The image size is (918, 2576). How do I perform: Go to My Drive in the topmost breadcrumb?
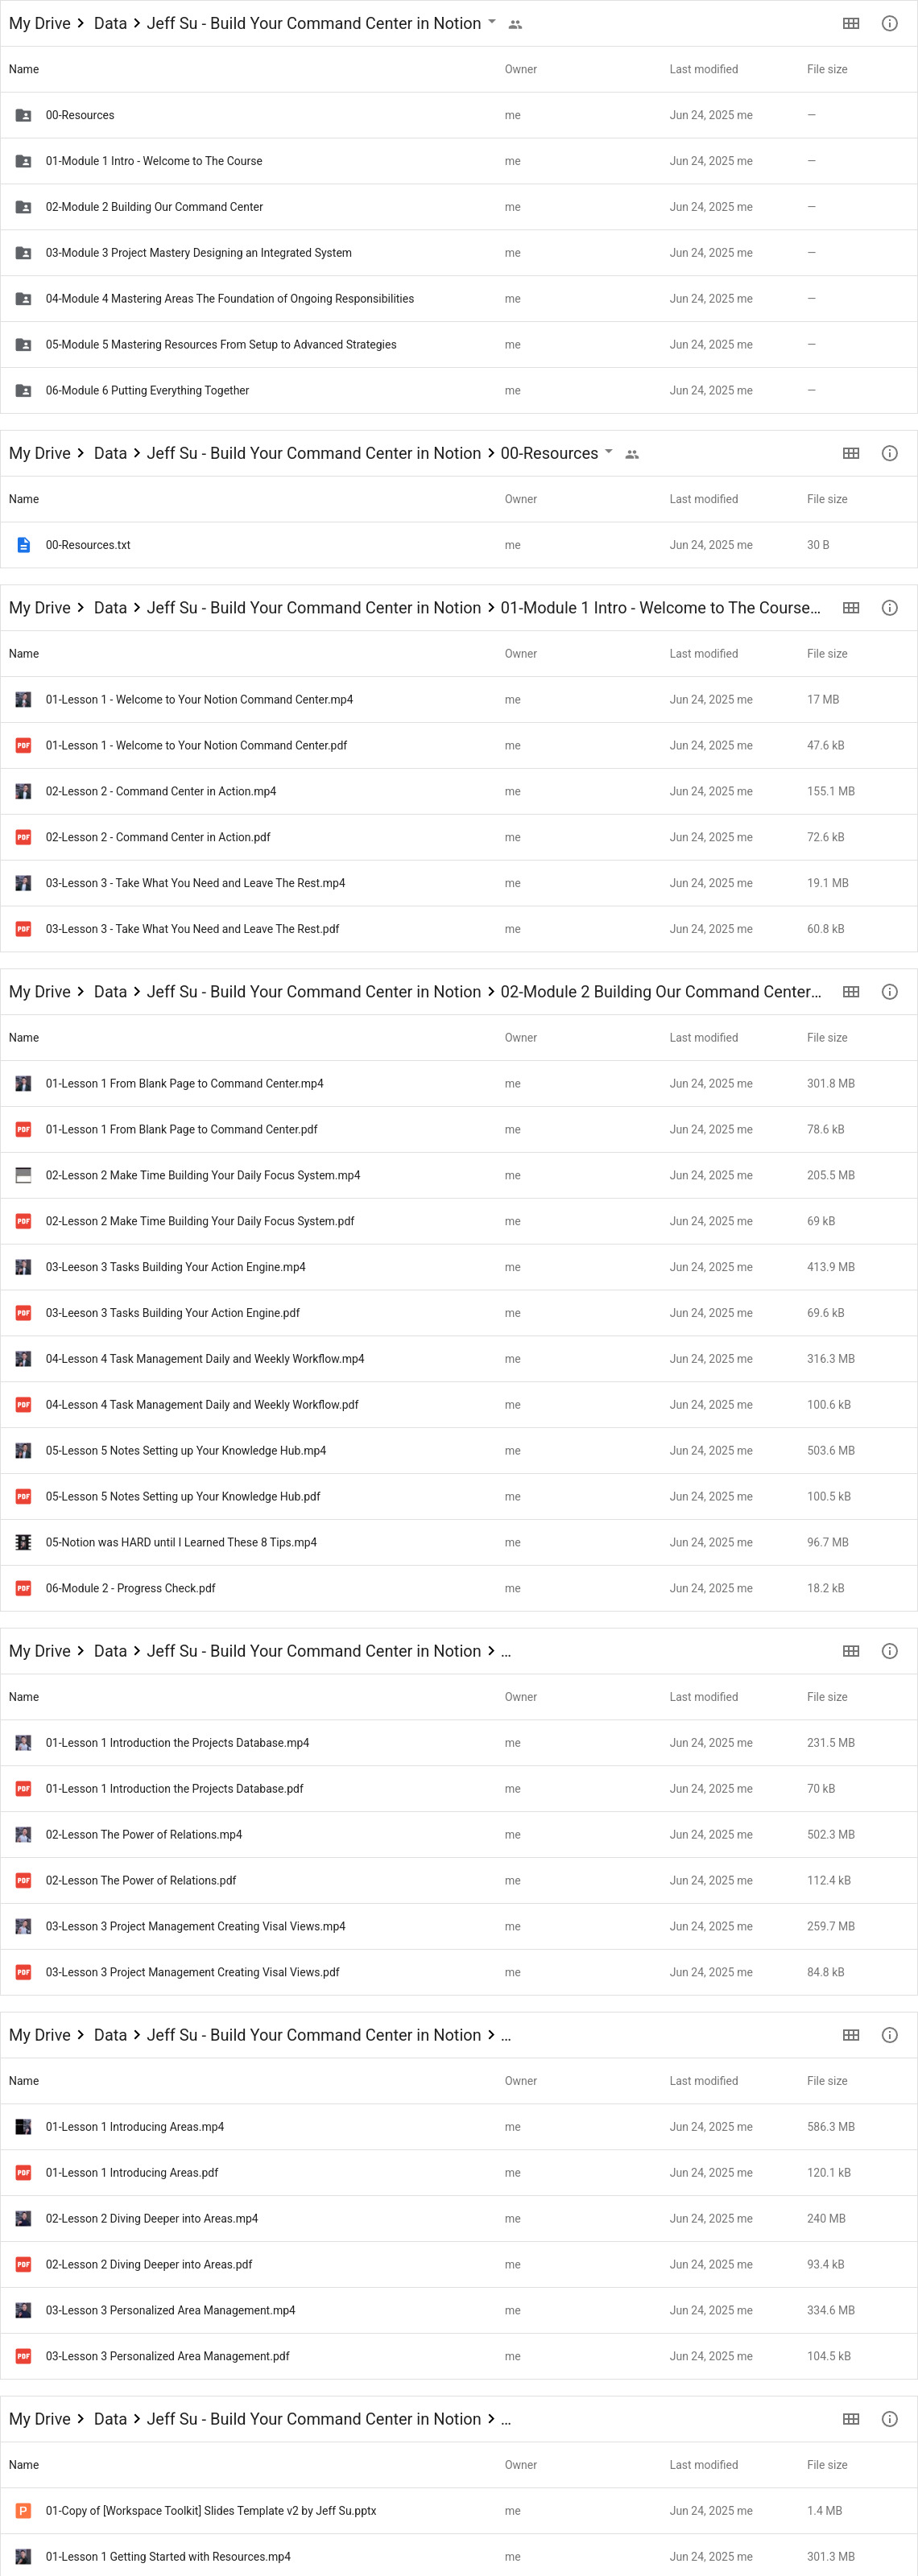pos(40,23)
